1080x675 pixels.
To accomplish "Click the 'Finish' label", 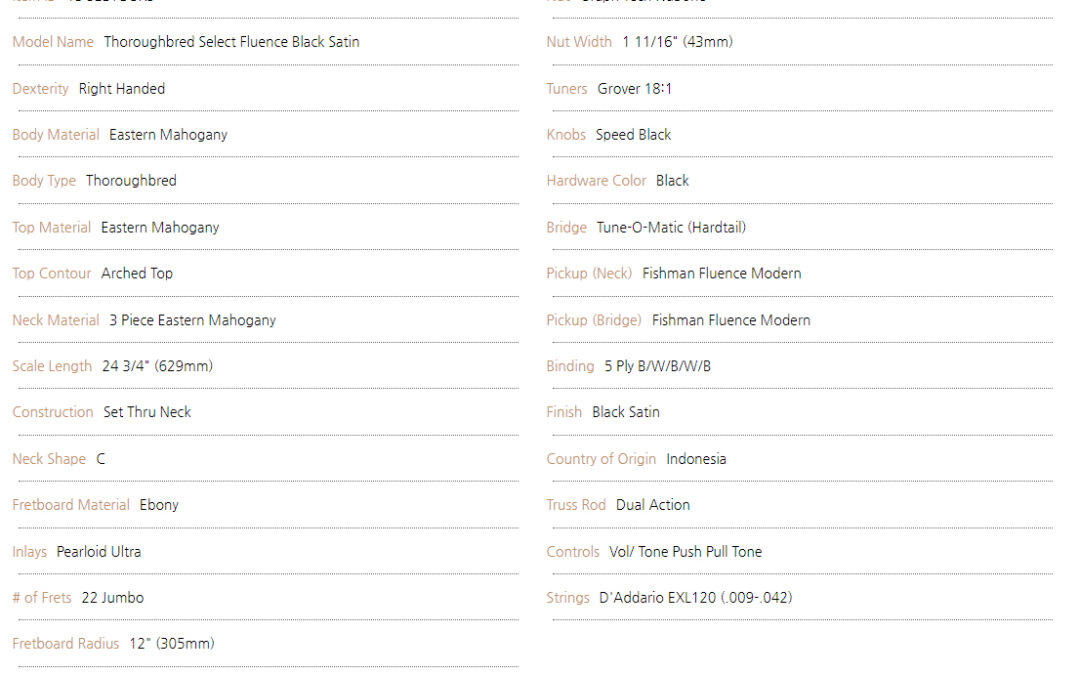I will pos(564,412).
